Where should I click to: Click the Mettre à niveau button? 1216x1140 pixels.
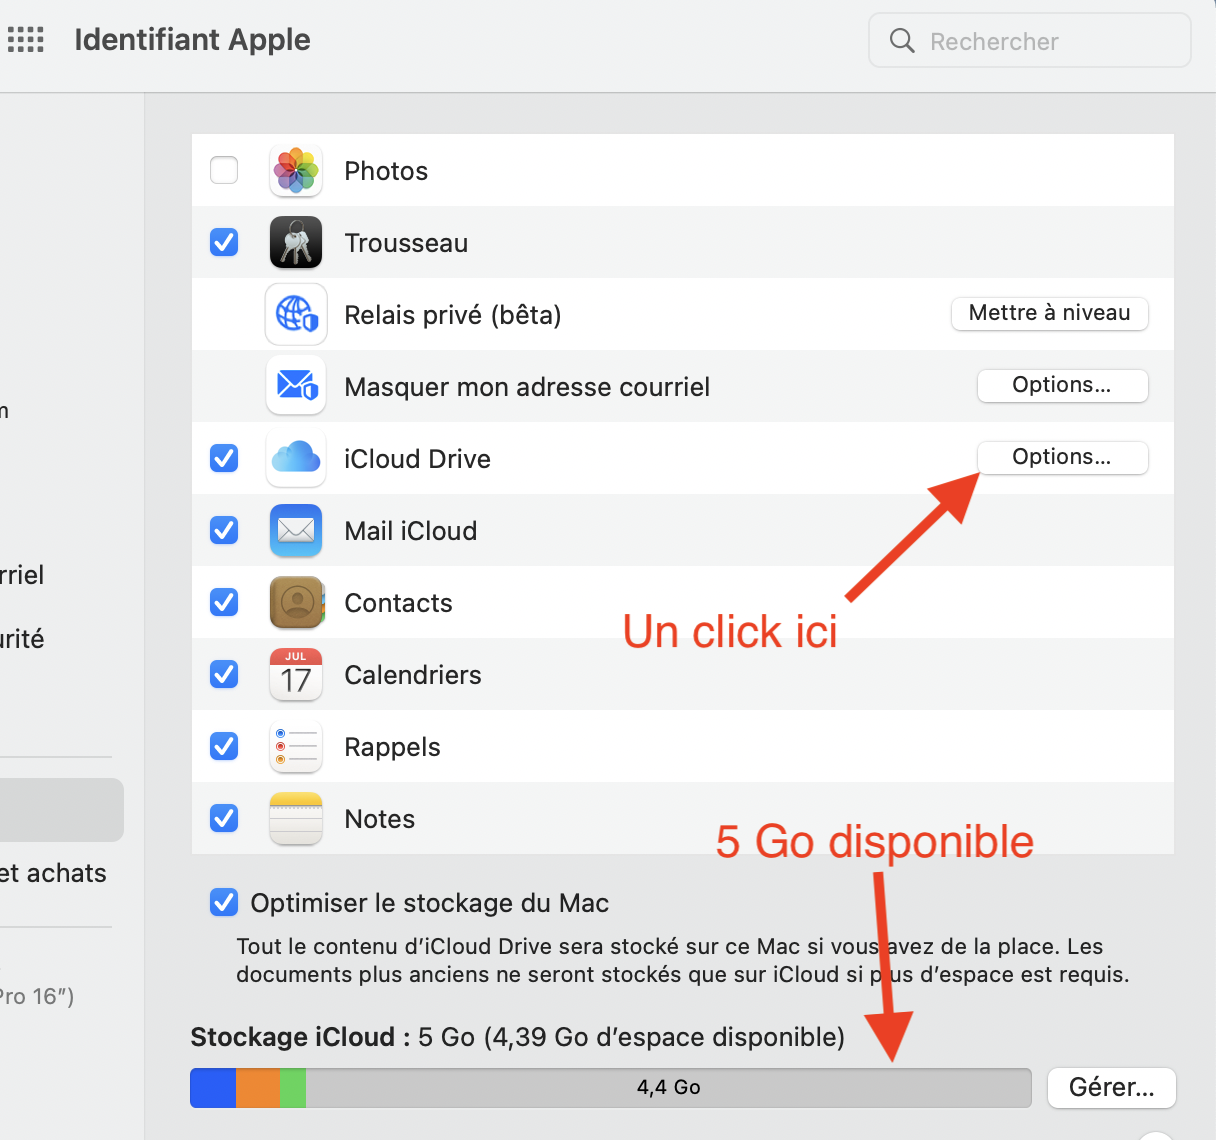(x=1049, y=313)
